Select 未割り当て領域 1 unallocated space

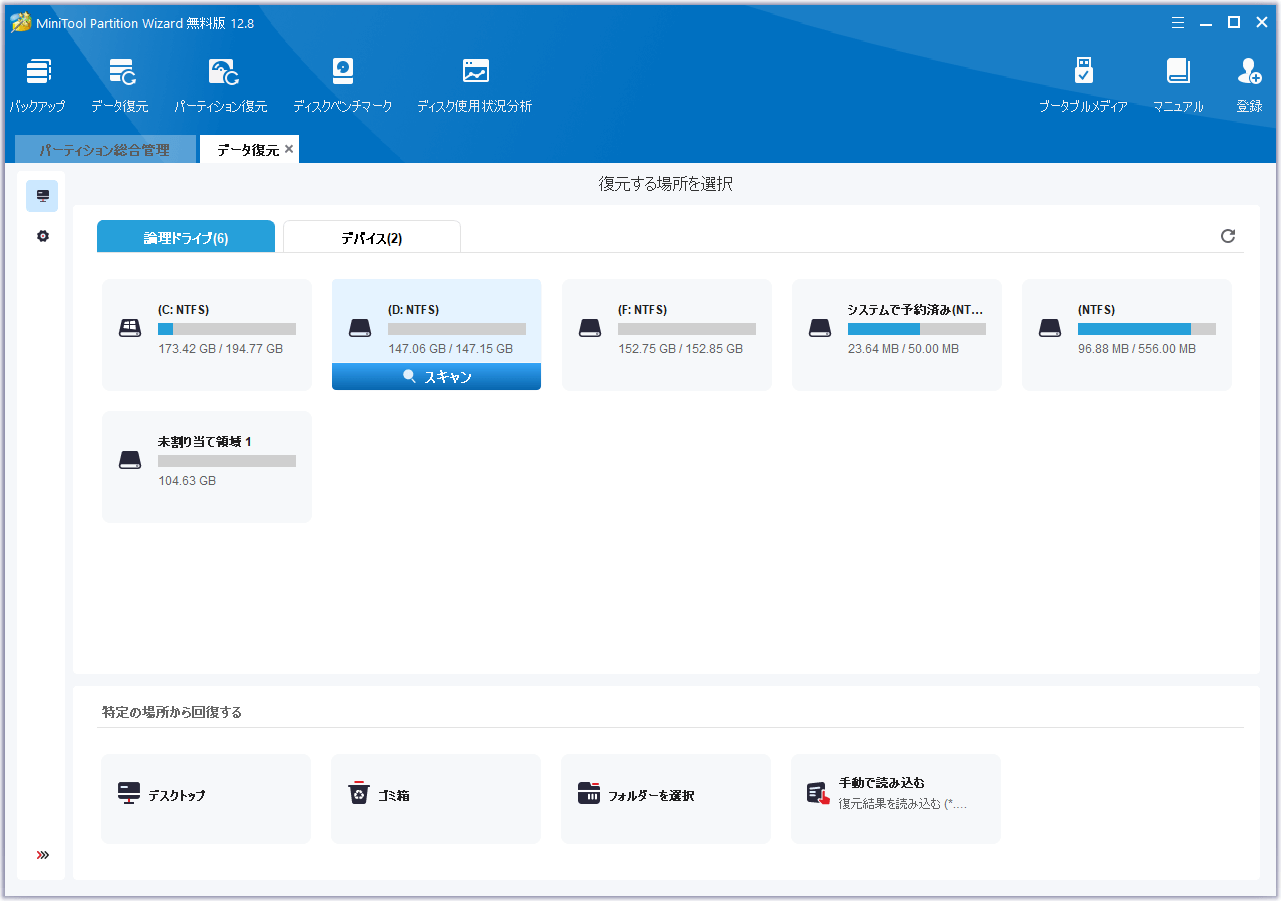point(207,466)
